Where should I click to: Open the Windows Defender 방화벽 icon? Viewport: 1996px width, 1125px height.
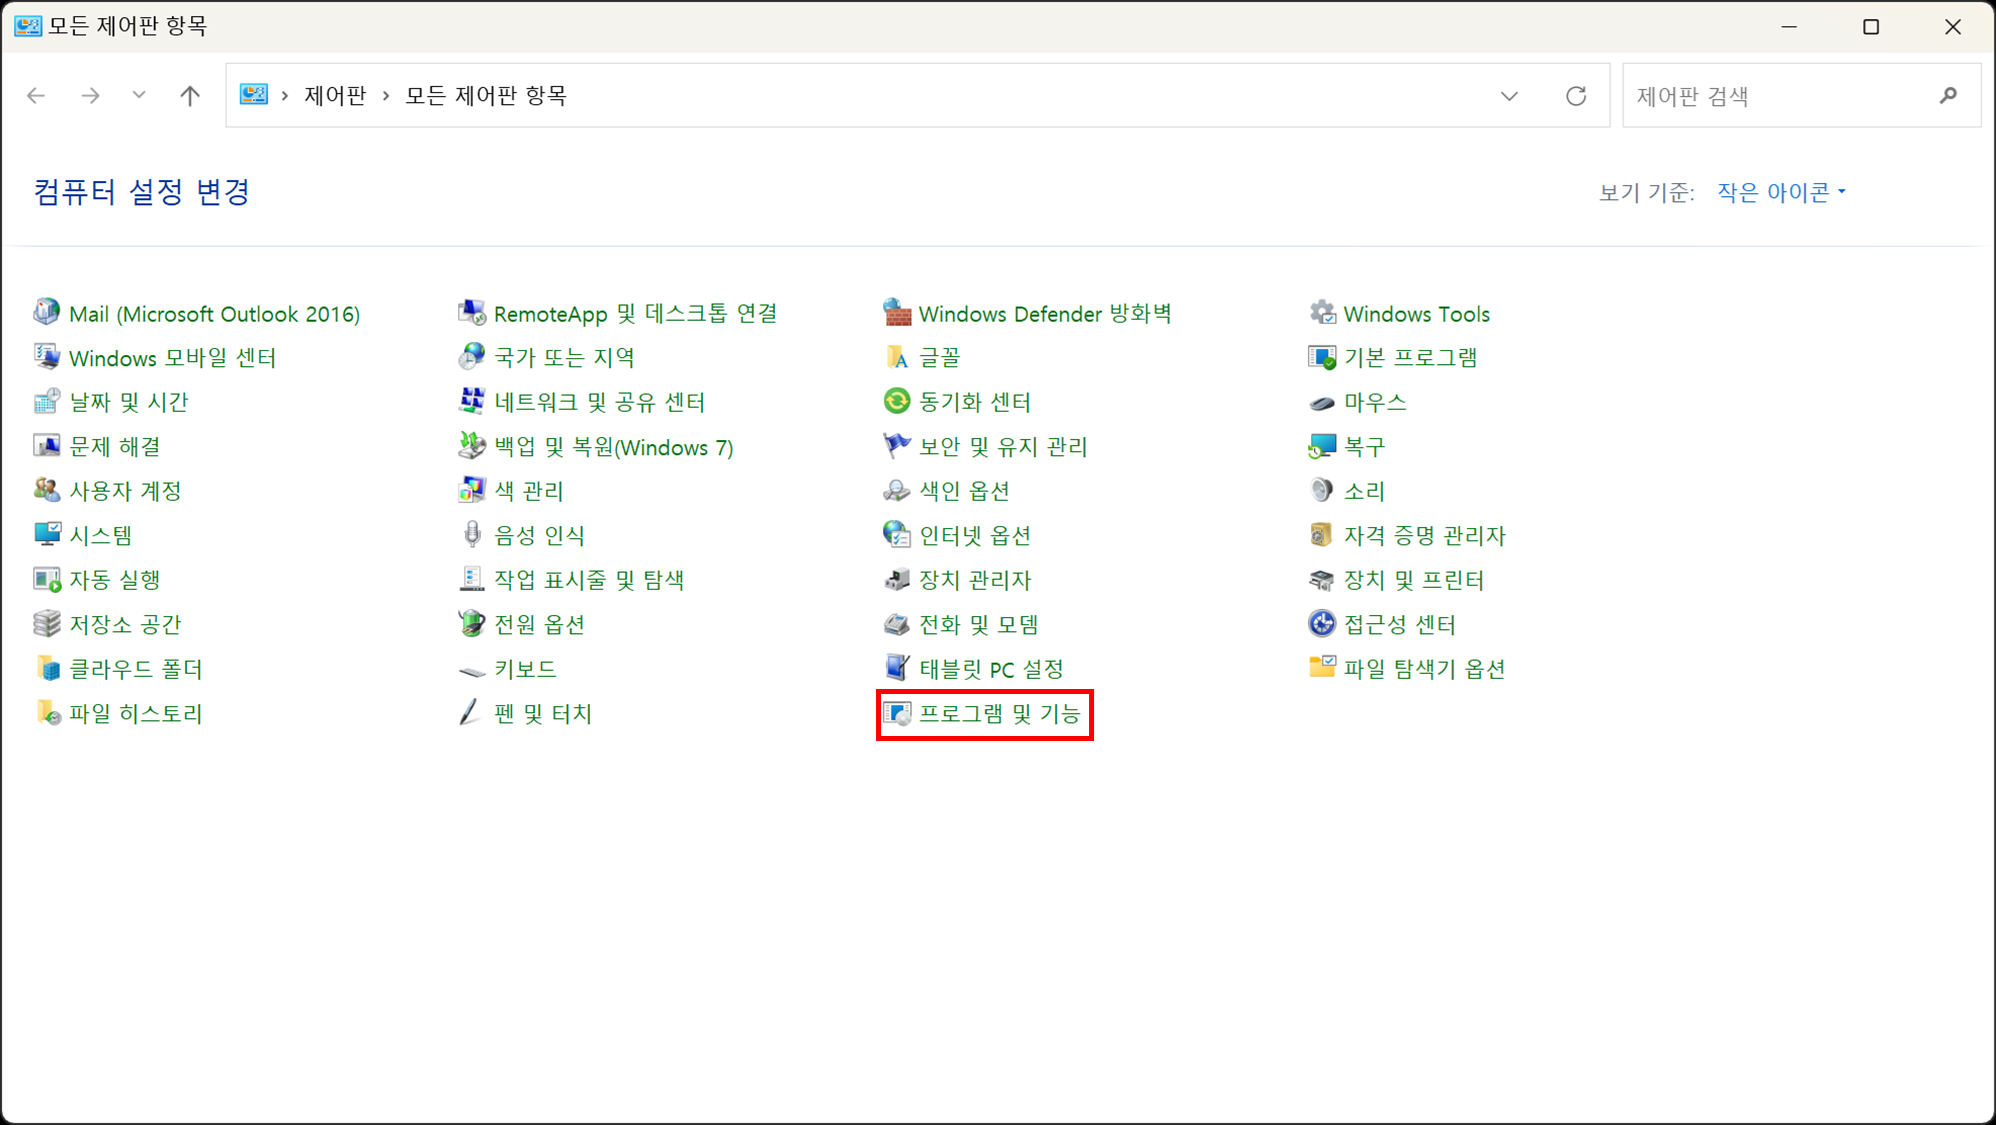point(896,312)
